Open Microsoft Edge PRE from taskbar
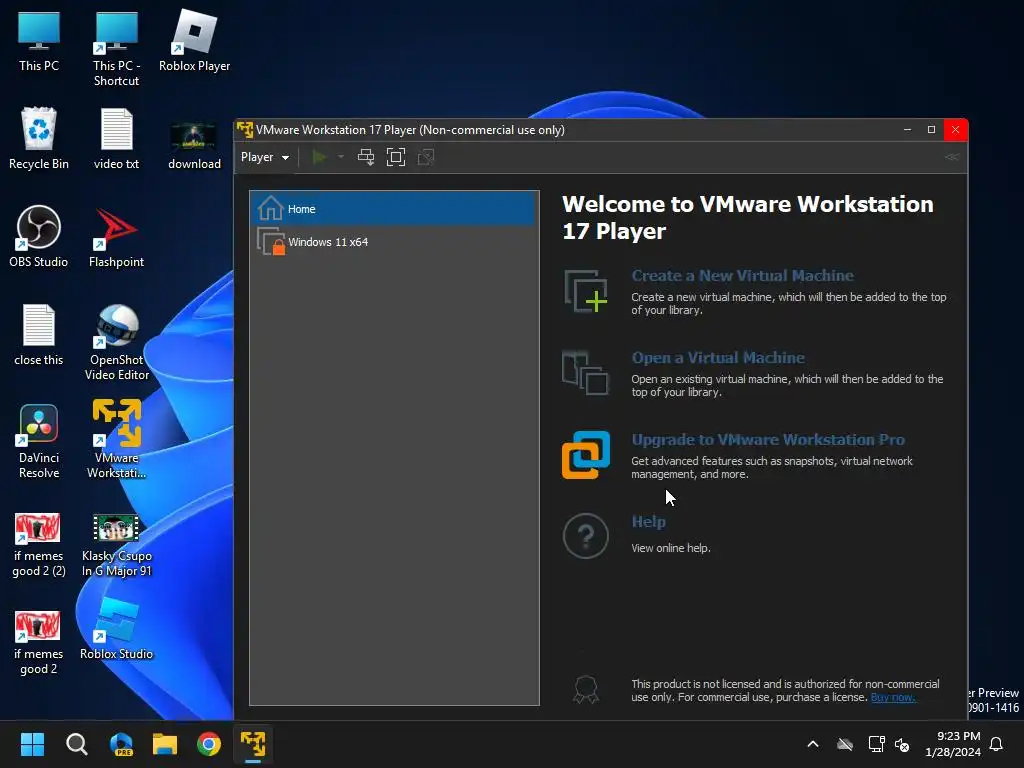Screen dimensions: 1024x768 [121, 744]
